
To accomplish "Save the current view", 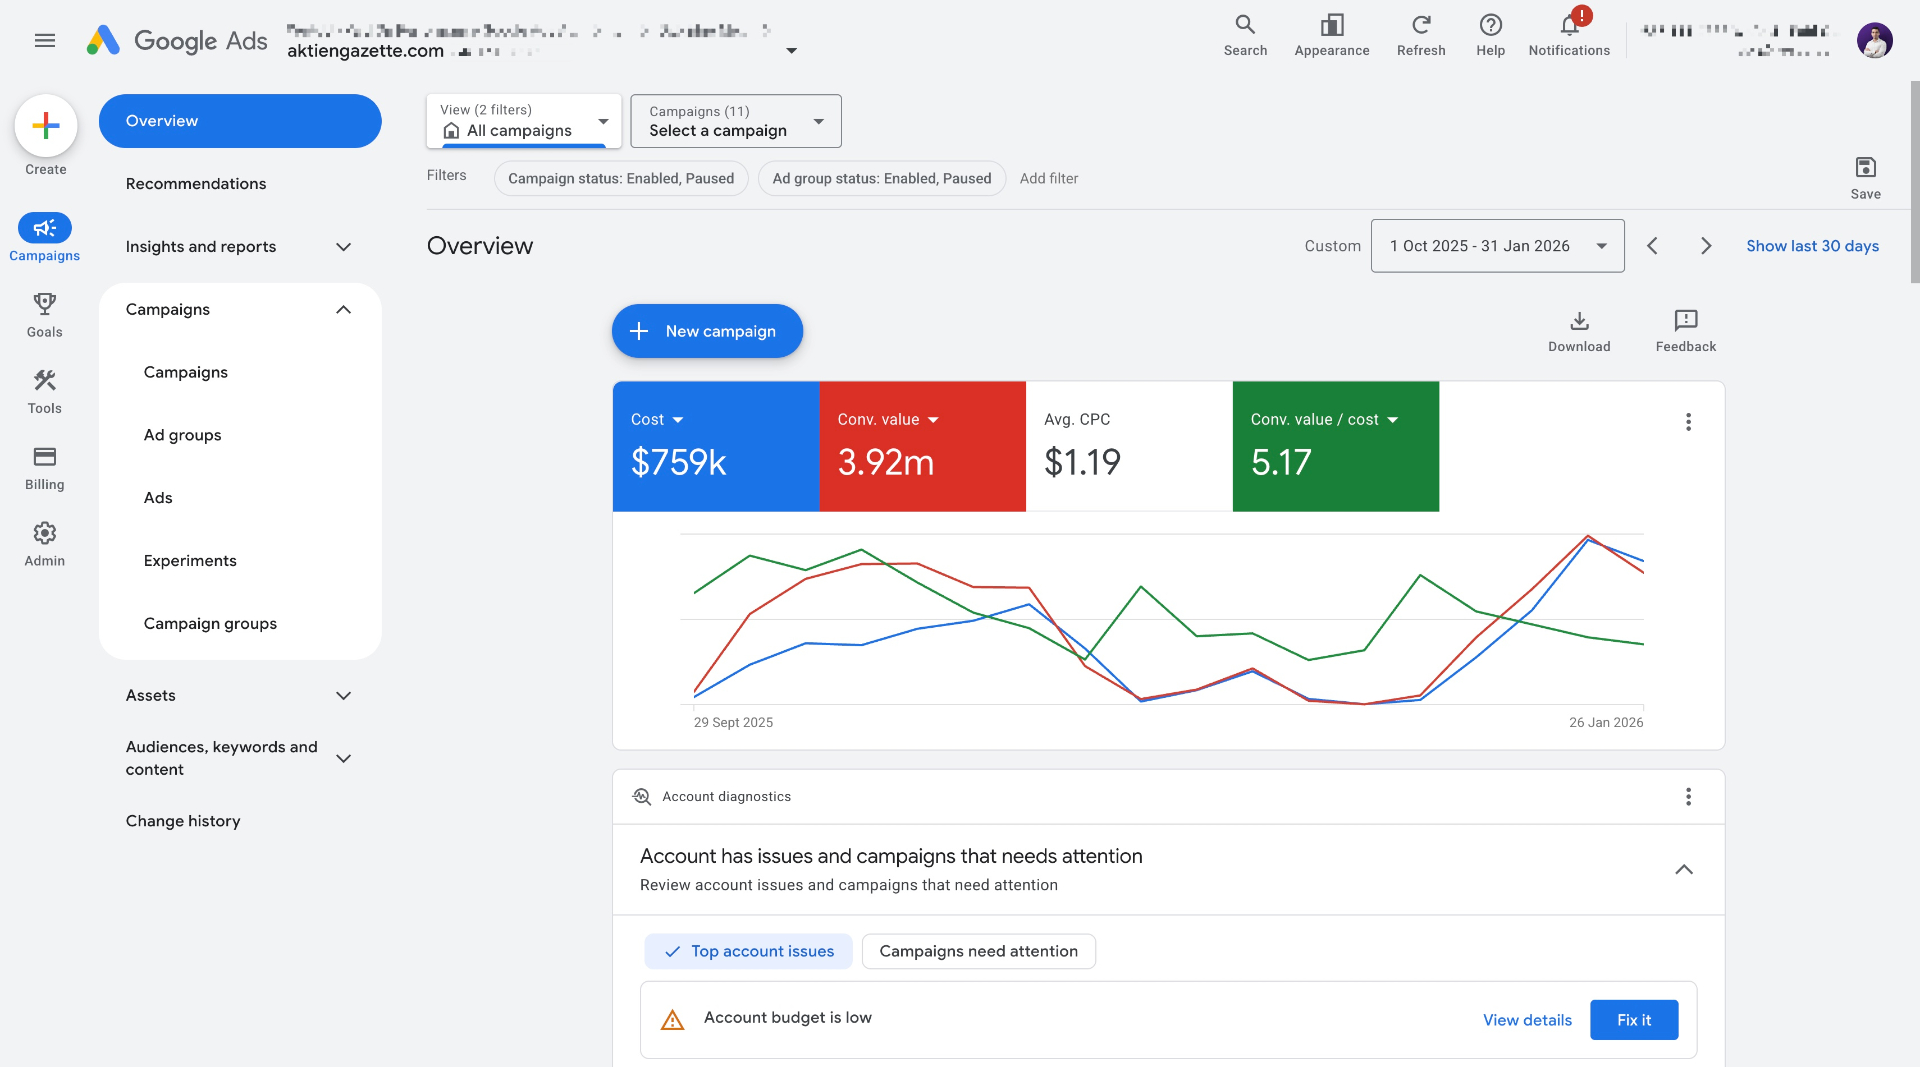I will [1865, 178].
